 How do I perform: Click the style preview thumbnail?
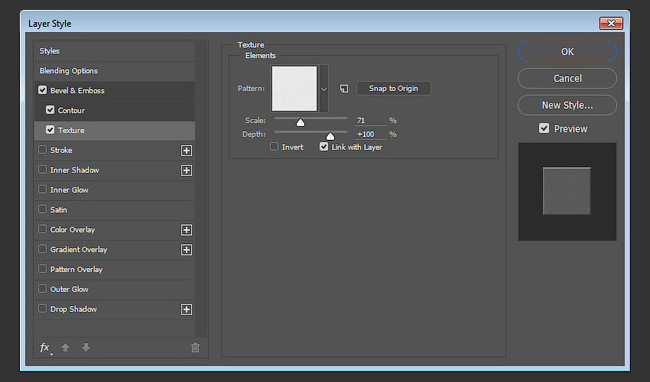pyautogui.click(x=567, y=191)
